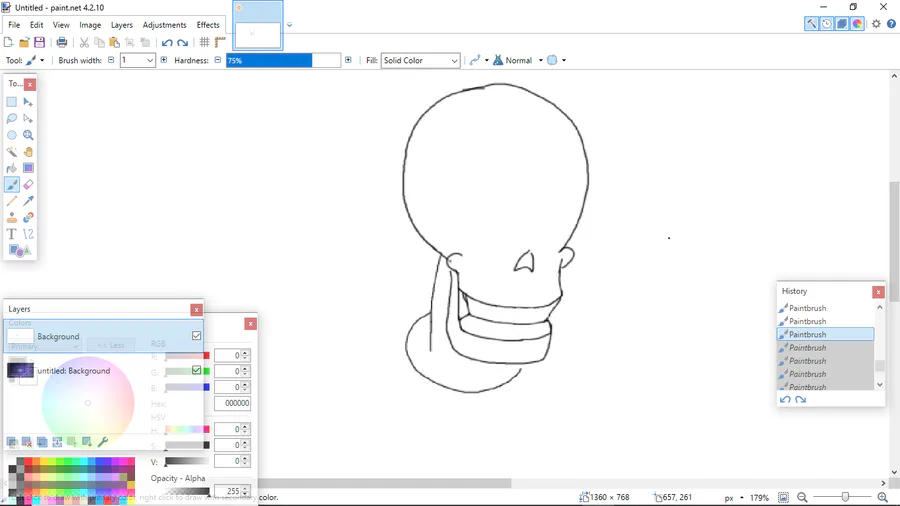
Task: Open the Effects menu
Action: tap(208, 25)
